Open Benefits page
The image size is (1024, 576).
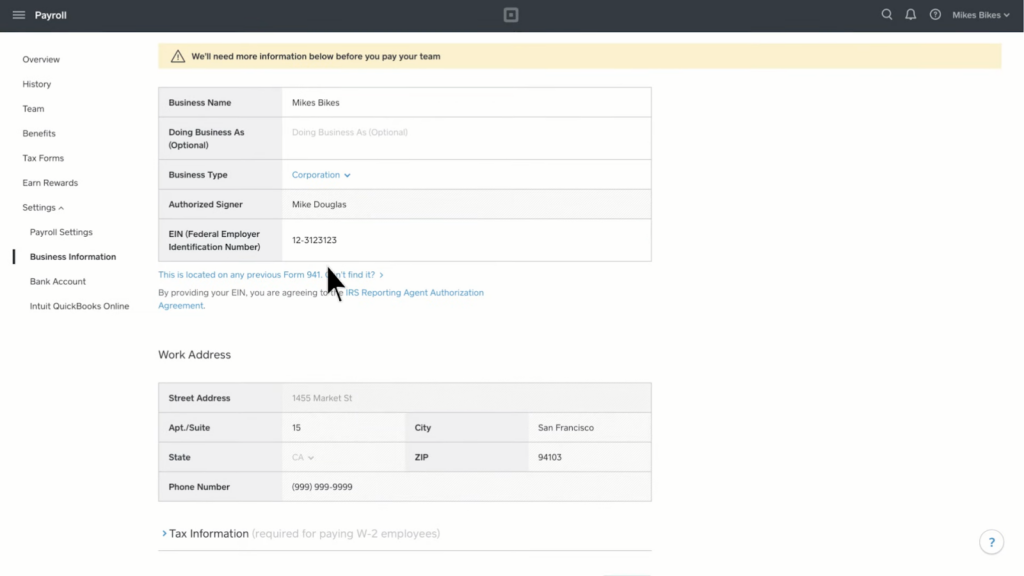(39, 133)
